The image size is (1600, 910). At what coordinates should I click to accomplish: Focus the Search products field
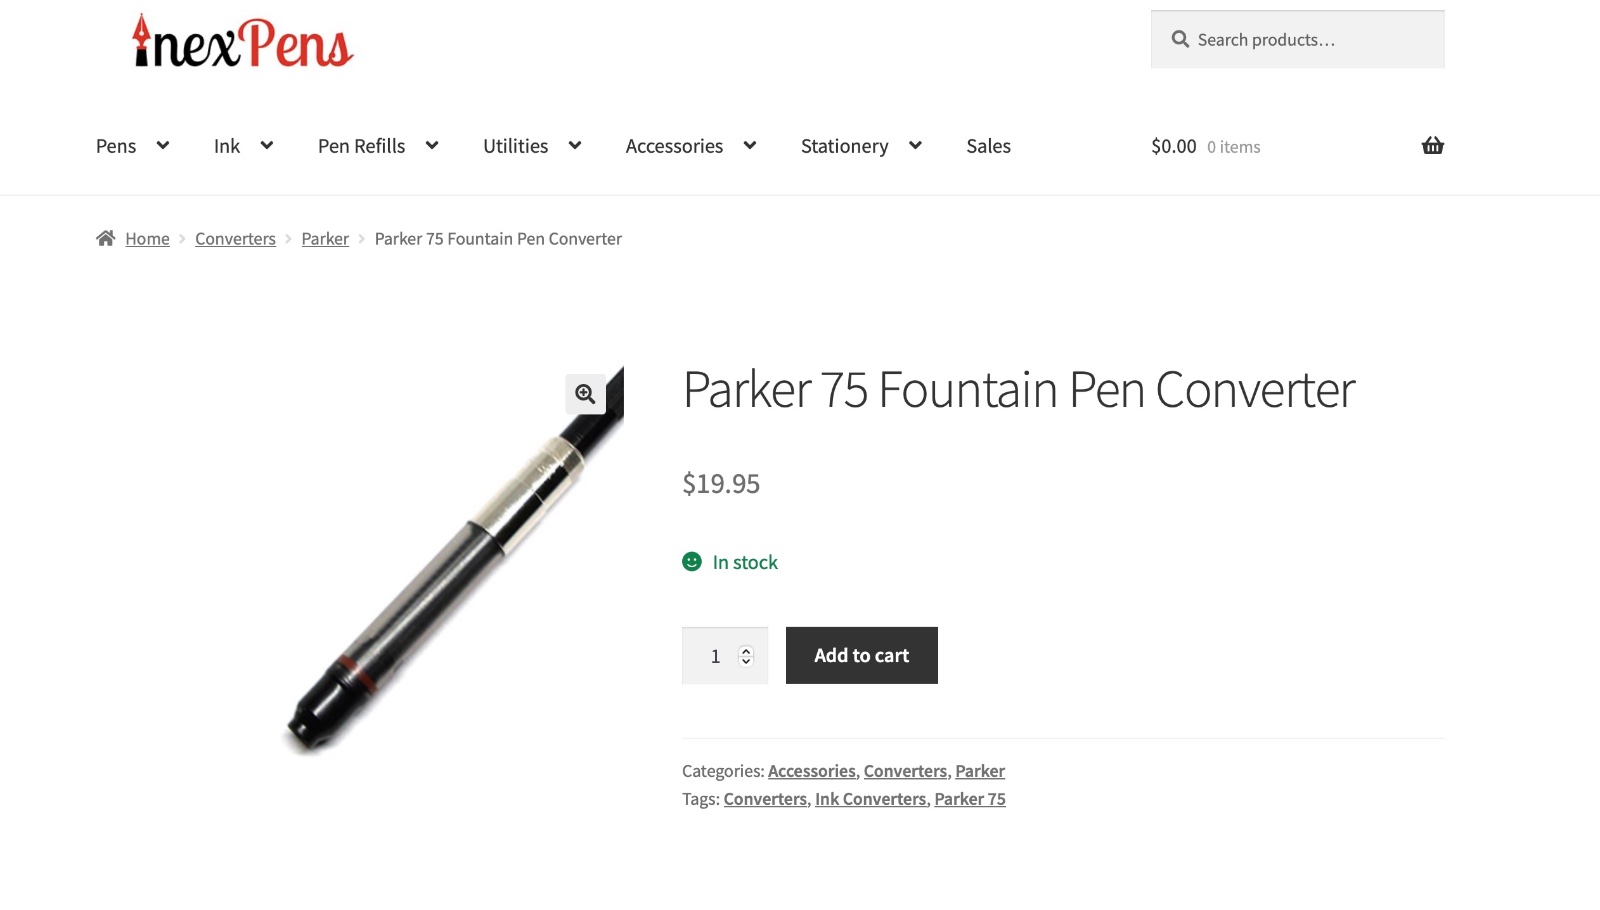pos(1298,39)
